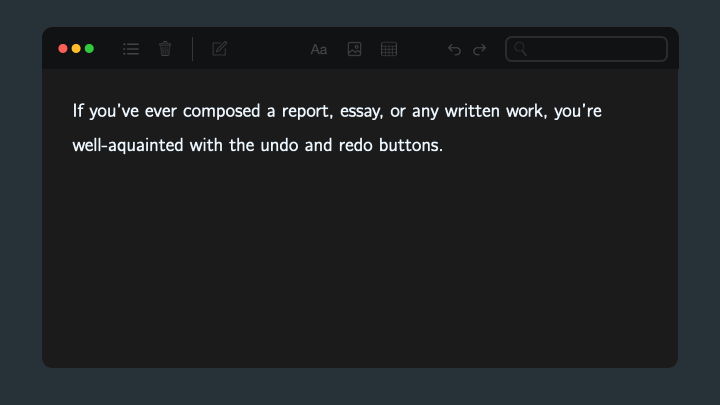The width and height of the screenshot is (720, 405).
Task: Click the word "redo" in the note text
Action: tap(355, 146)
